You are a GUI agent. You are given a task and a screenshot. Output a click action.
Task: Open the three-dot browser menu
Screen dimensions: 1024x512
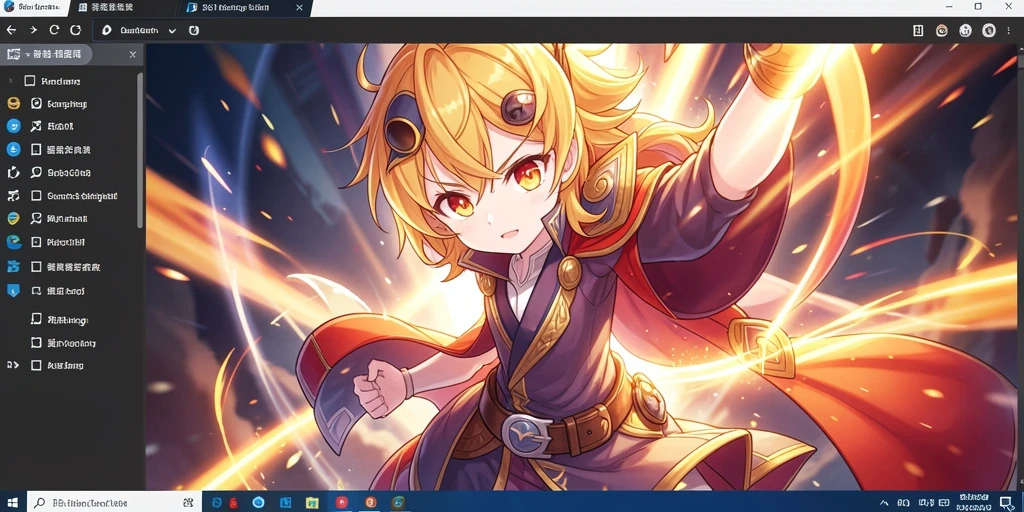1010,30
